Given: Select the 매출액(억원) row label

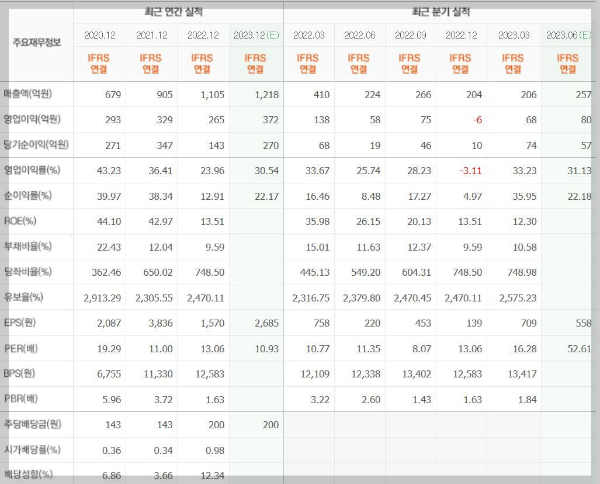Looking at the screenshot, I should pyautogui.click(x=28, y=94).
